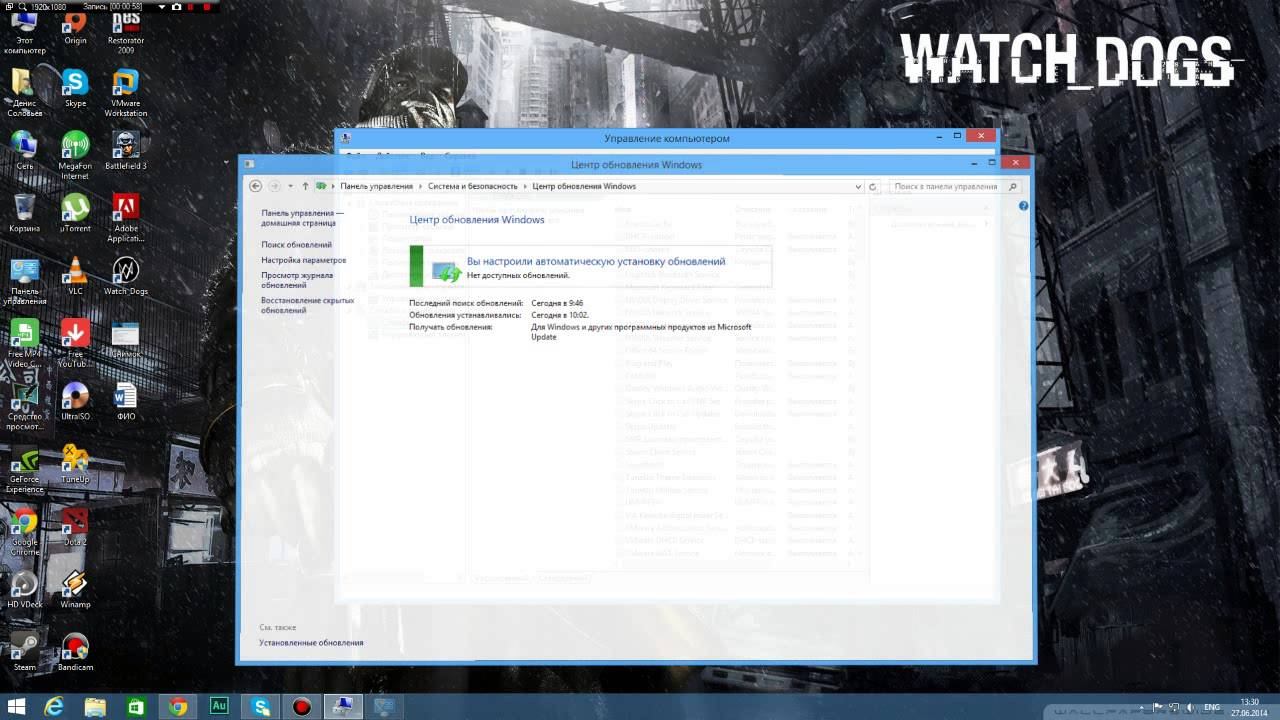The image size is (1280, 720).
Task: Open UltraISO desktop shortcut
Action: pyautogui.click(x=75, y=401)
